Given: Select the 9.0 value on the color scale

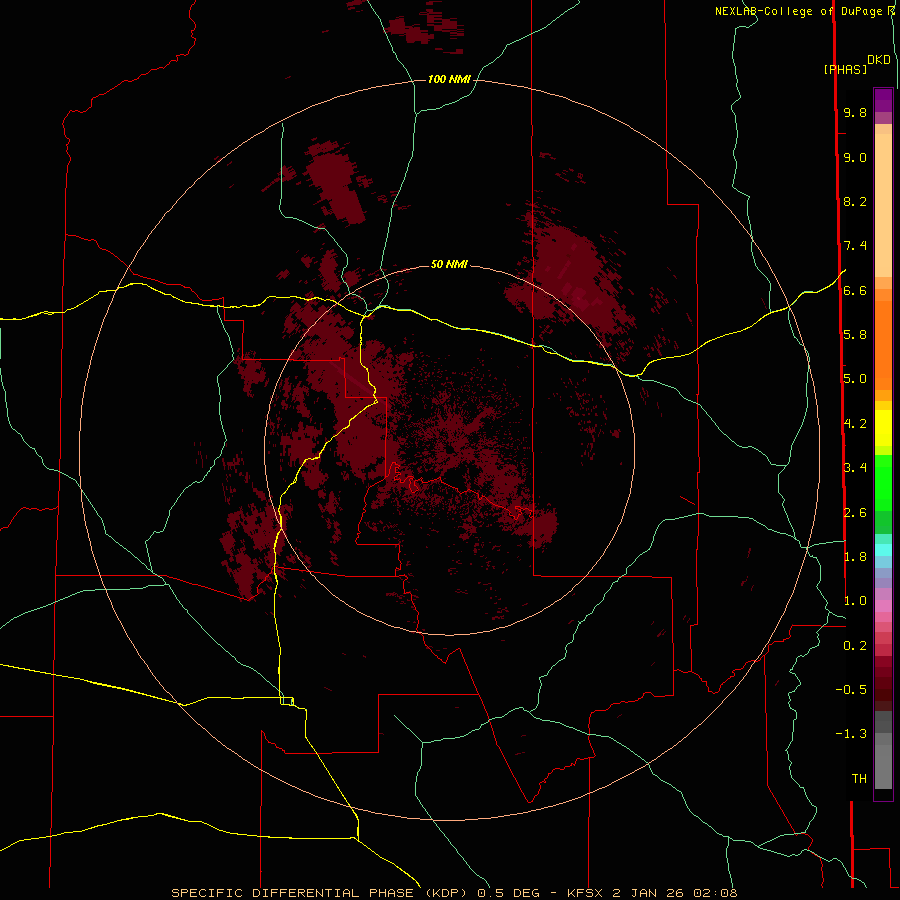Looking at the screenshot, I should (x=855, y=158).
